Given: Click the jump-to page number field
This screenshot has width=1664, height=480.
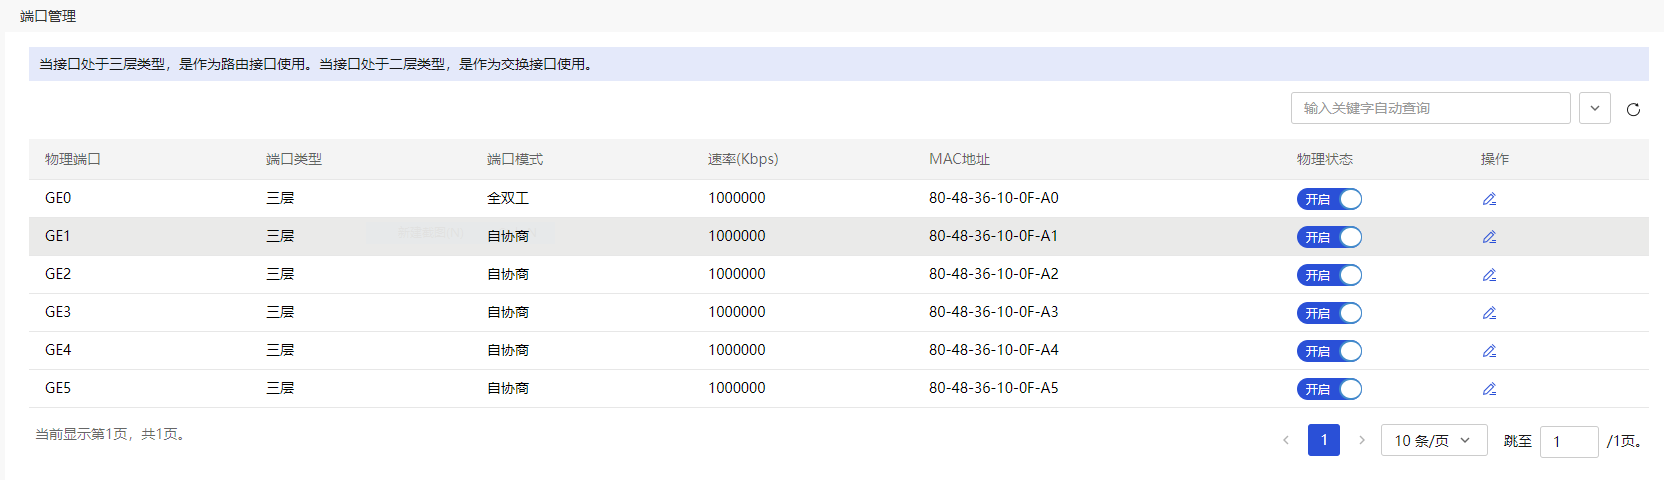Looking at the screenshot, I should [x=1568, y=441].
